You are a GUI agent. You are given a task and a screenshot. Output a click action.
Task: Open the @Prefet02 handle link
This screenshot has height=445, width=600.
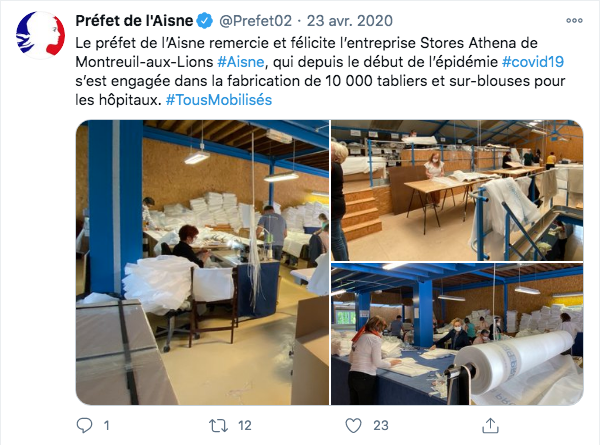(x=255, y=21)
